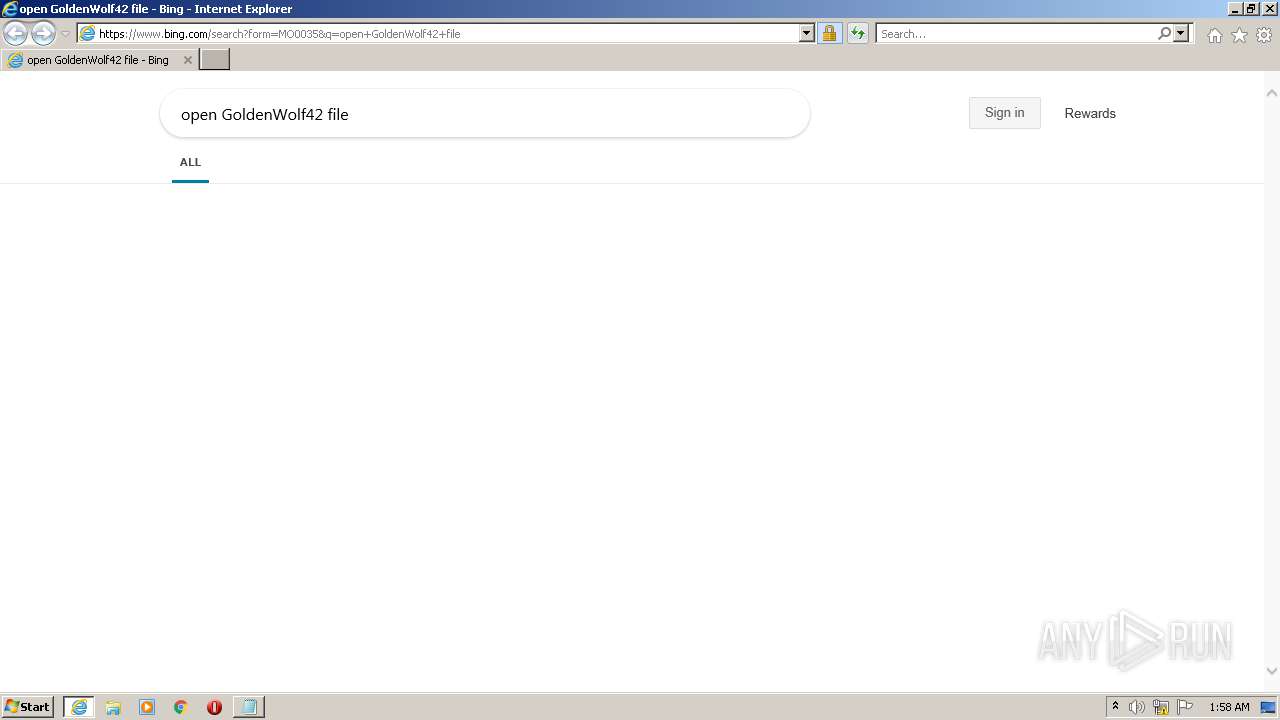This screenshot has height=720, width=1280.
Task: Open File Explorer folder taskbar icon
Action: (113, 707)
